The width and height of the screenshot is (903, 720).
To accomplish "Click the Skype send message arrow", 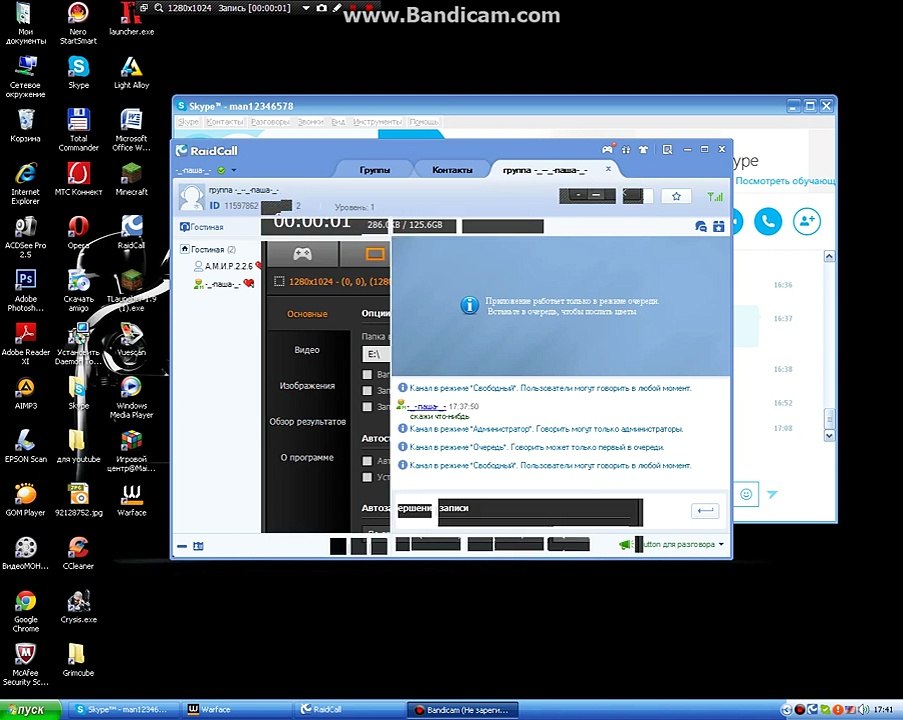I will [x=772, y=494].
